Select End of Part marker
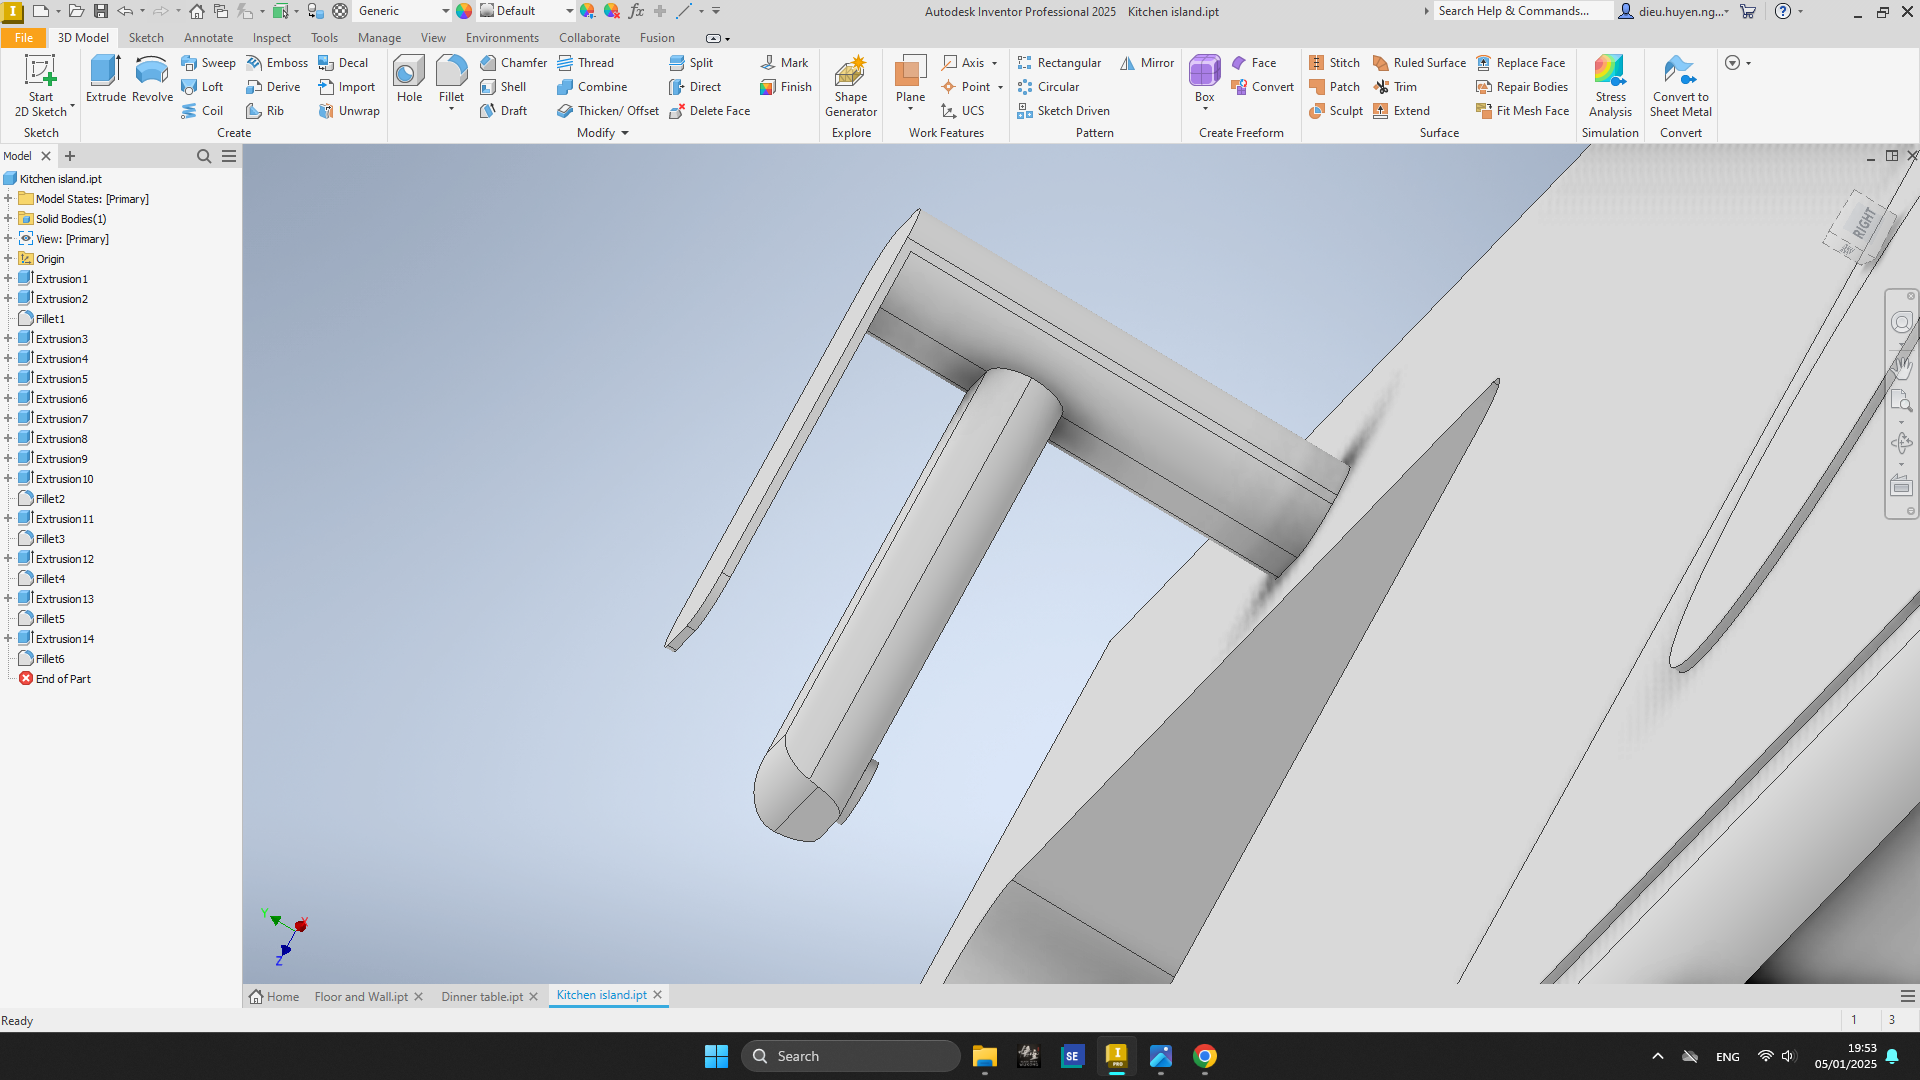1920x1080 pixels. click(63, 679)
